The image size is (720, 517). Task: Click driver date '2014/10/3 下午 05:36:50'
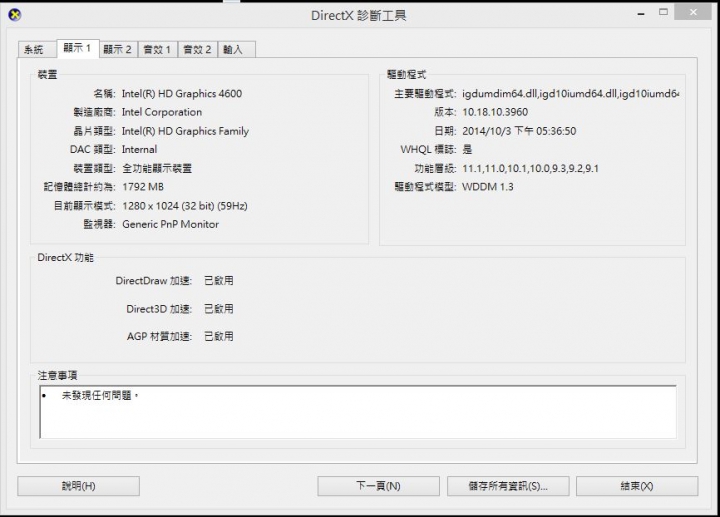(x=519, y=131)
